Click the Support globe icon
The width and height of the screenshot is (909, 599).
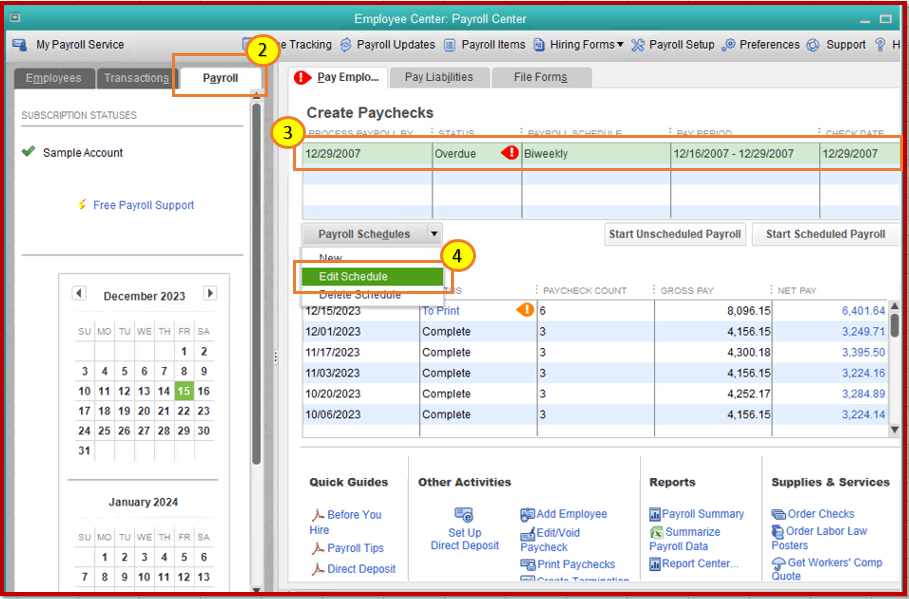[813, 45]
